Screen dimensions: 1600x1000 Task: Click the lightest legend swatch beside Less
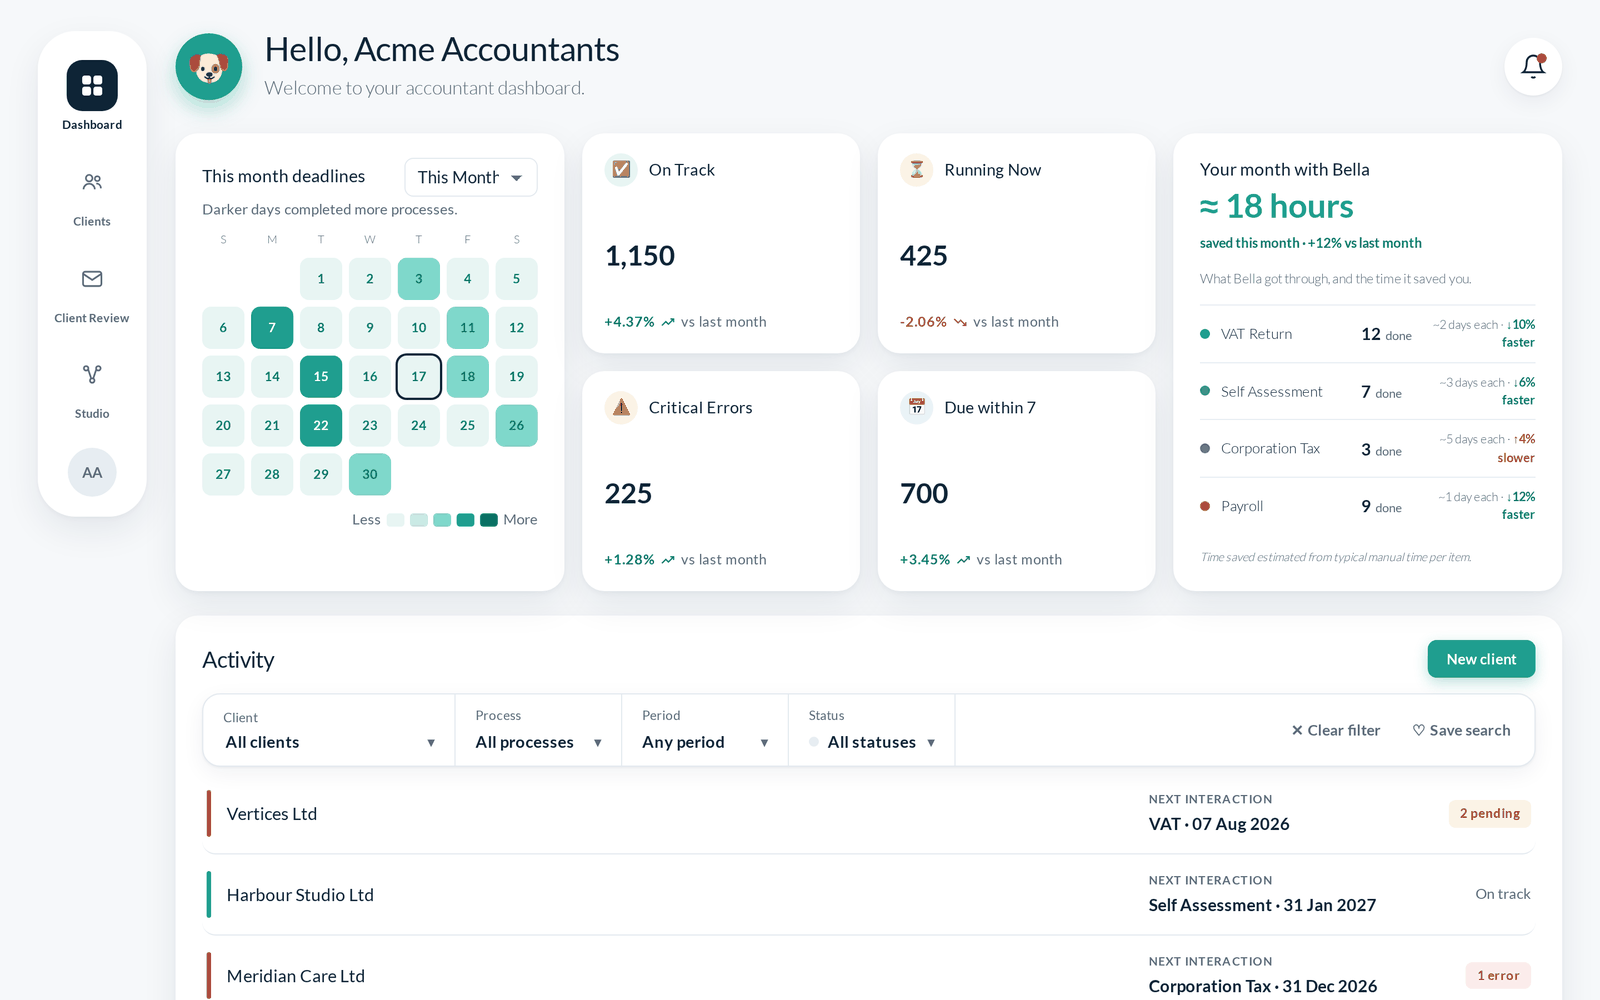pyautogui.click(x=395, y=520)
